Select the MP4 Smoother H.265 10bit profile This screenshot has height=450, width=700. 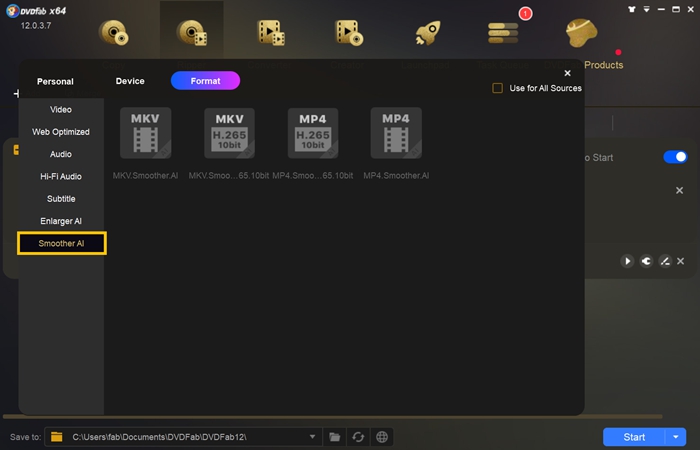click(x=313, y=133)
